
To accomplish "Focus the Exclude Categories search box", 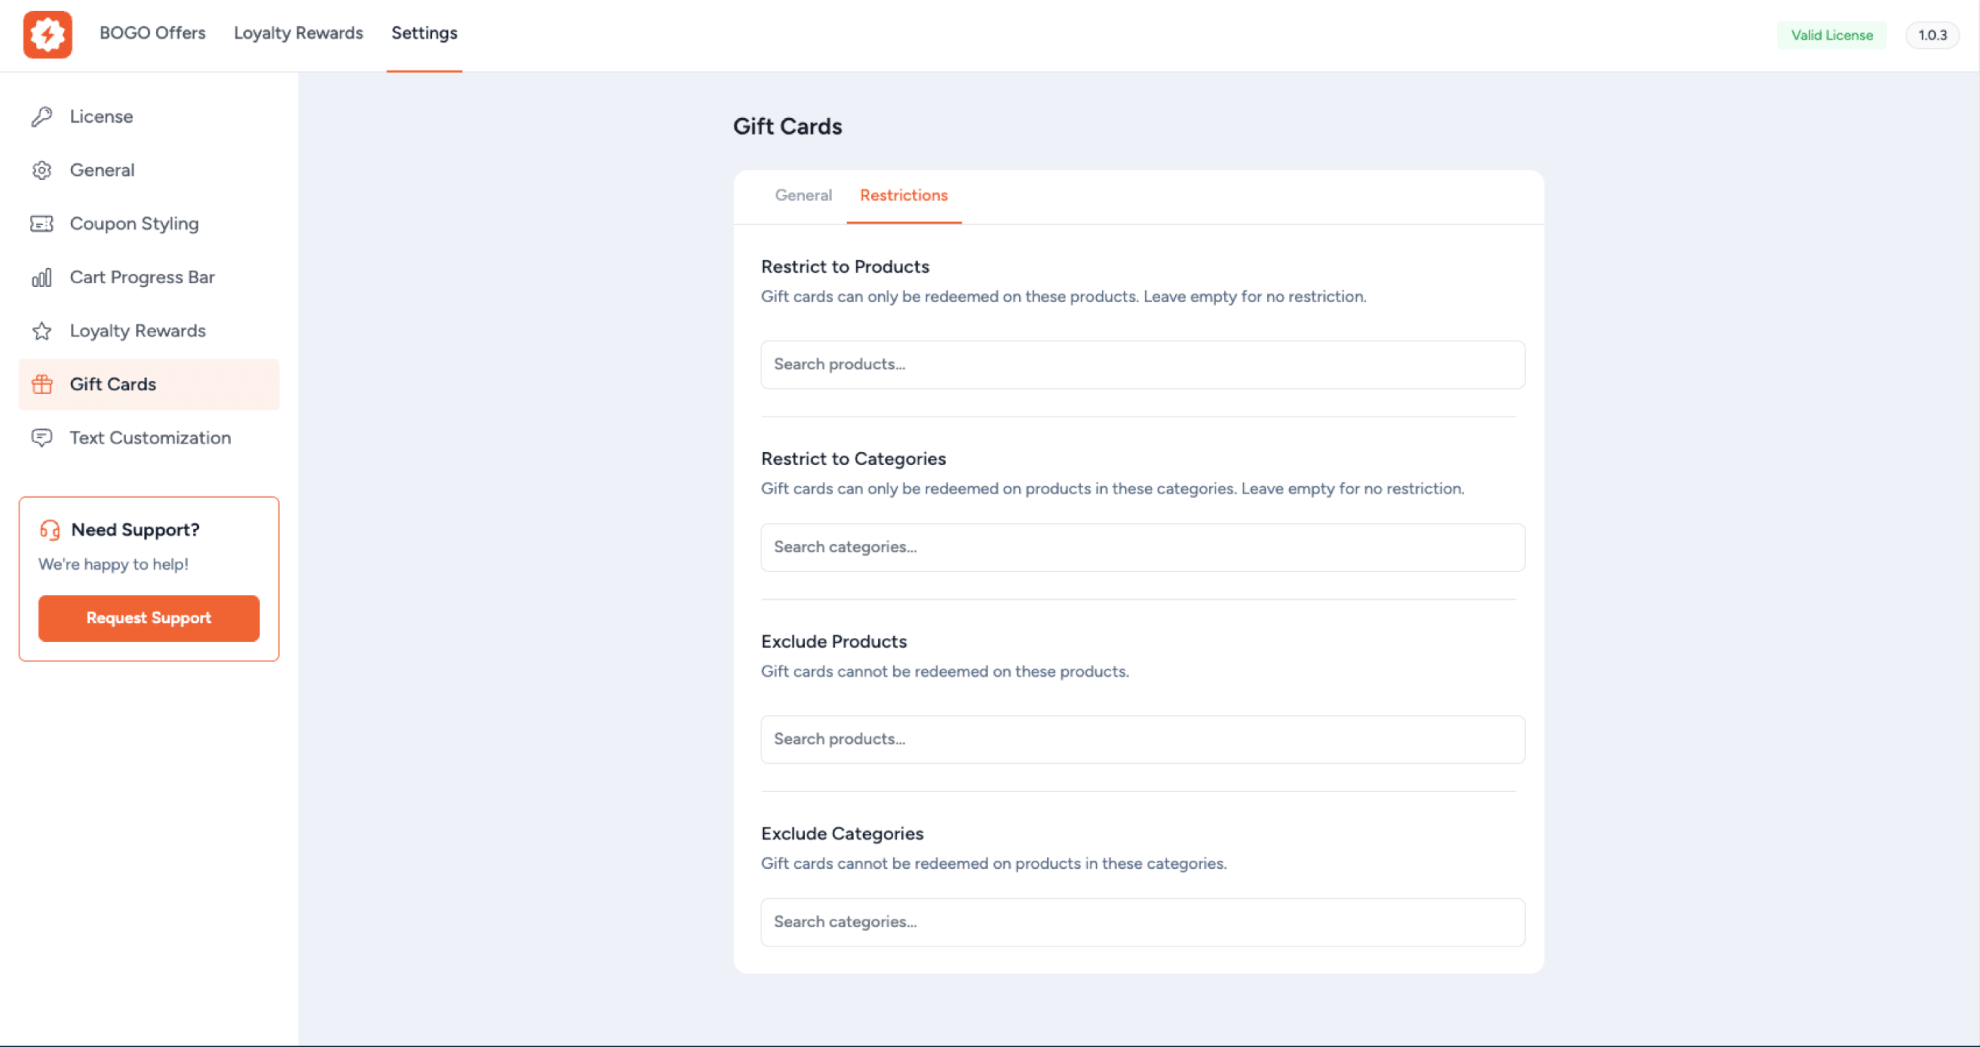I will click(1142, 921).
